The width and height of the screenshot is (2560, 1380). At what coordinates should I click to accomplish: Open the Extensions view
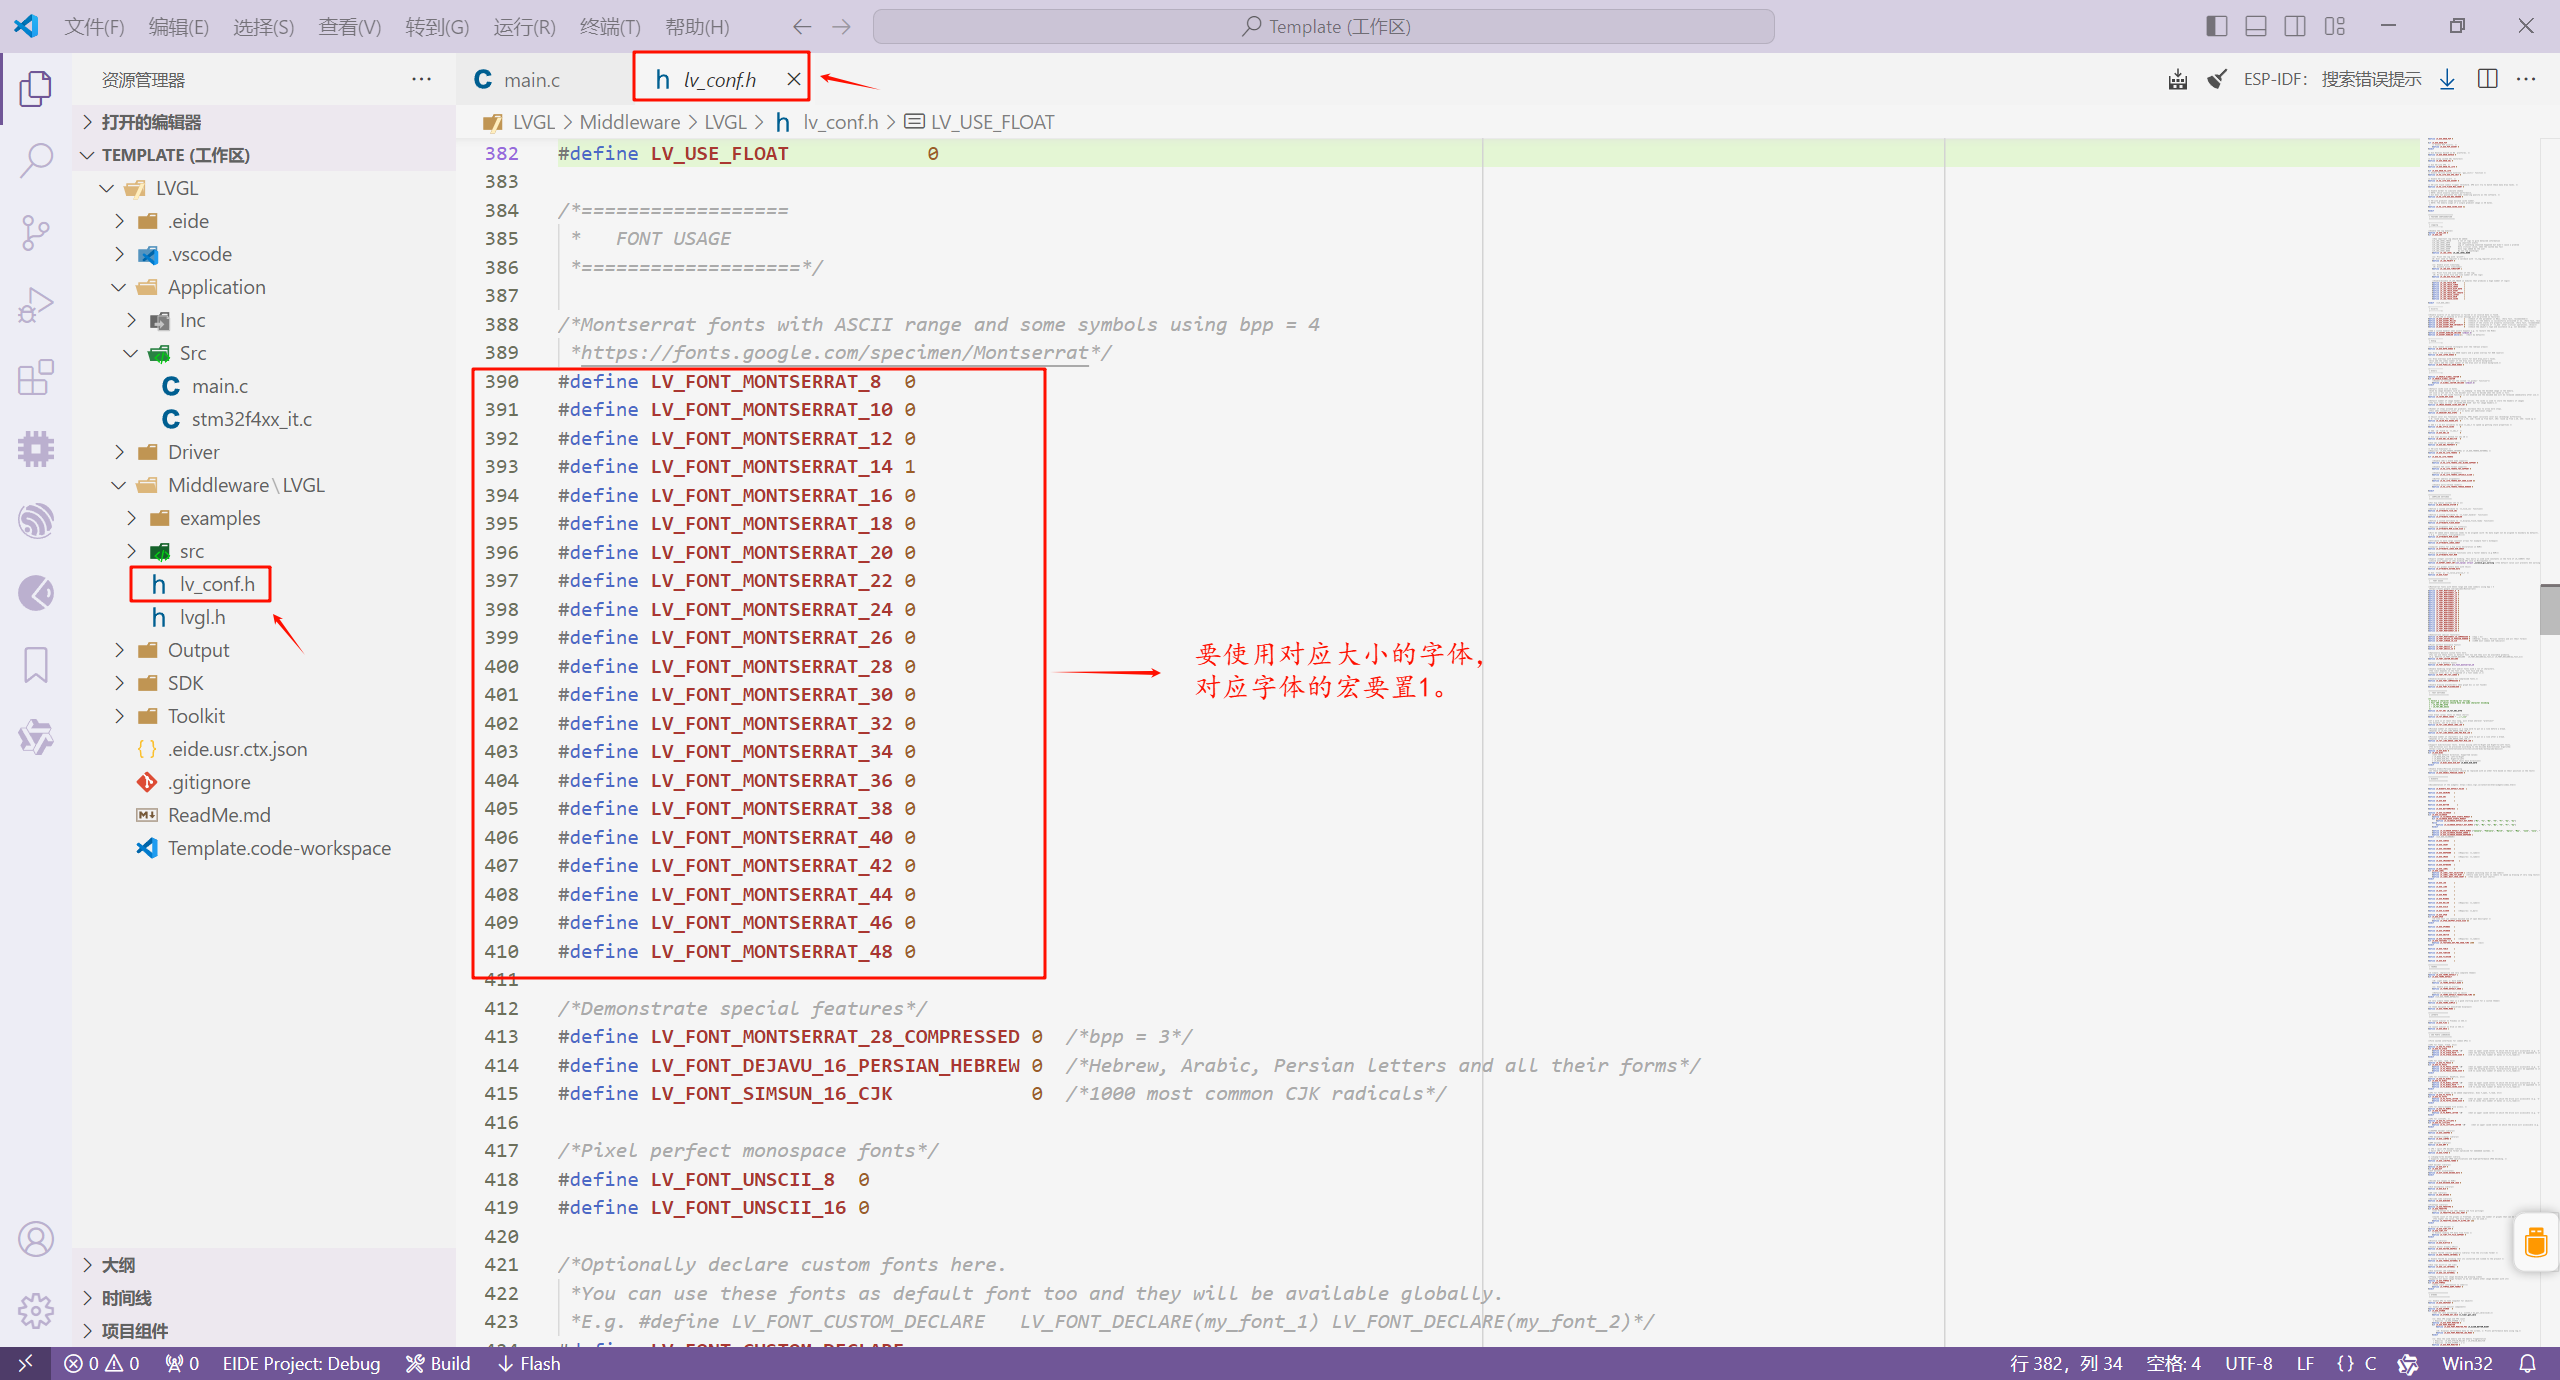point(36,377)
